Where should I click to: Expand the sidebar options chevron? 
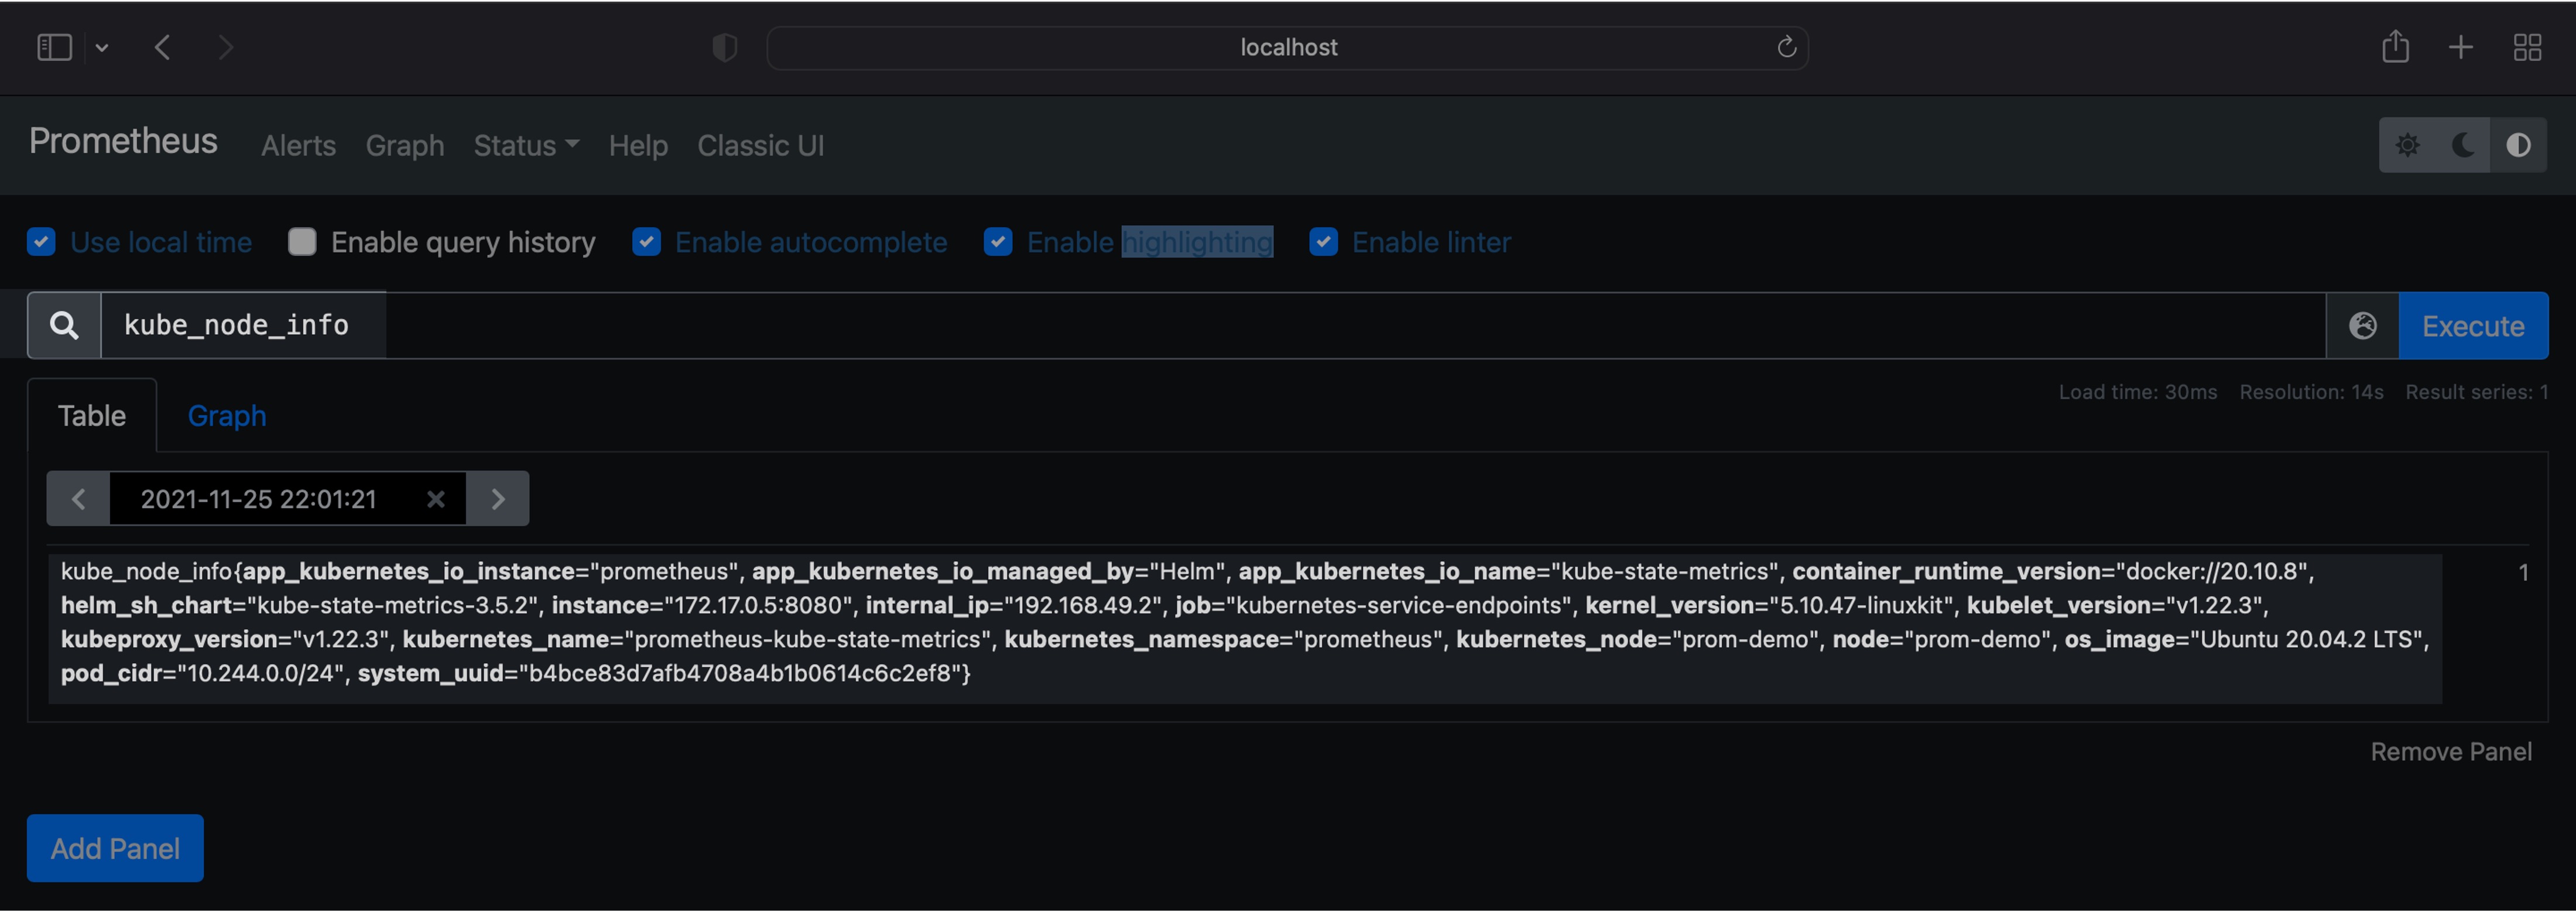tap(102, 47)
